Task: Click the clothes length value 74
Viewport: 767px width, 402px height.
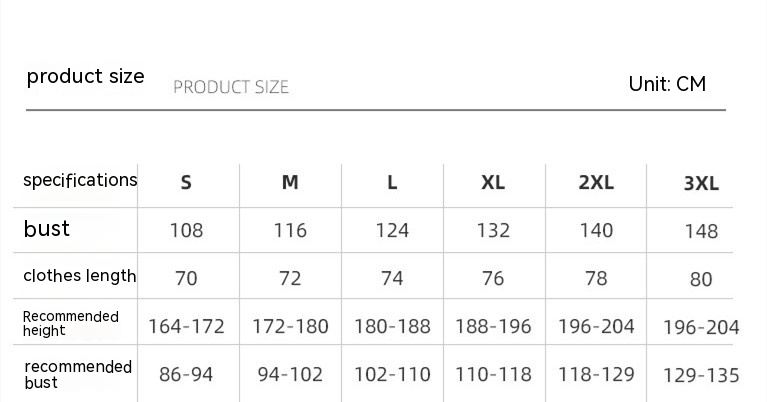Action: pyautogui.click(x=392, y=278)
